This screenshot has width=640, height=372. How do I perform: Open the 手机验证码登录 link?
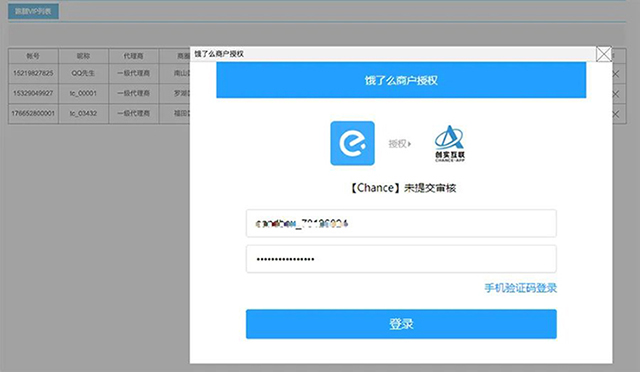pos(520,288)
